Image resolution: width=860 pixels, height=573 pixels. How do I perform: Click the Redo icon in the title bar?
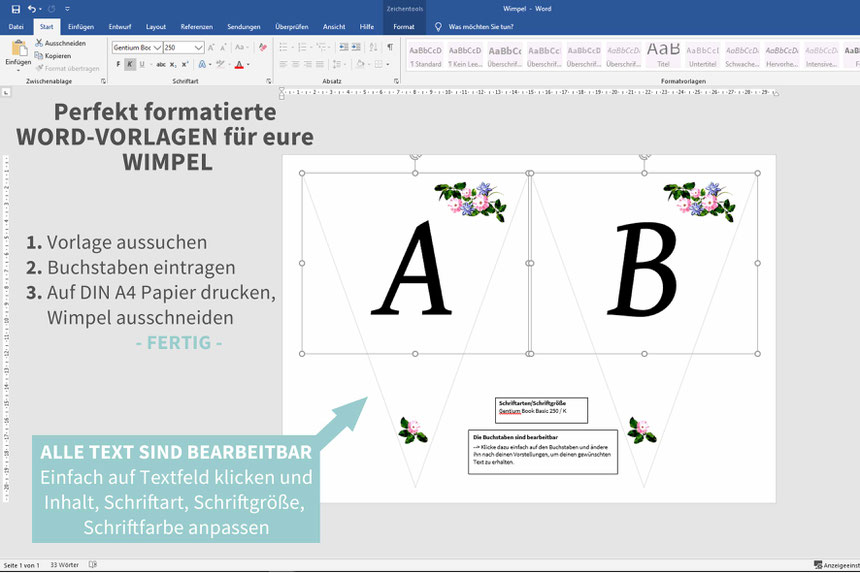pos(52,9)
